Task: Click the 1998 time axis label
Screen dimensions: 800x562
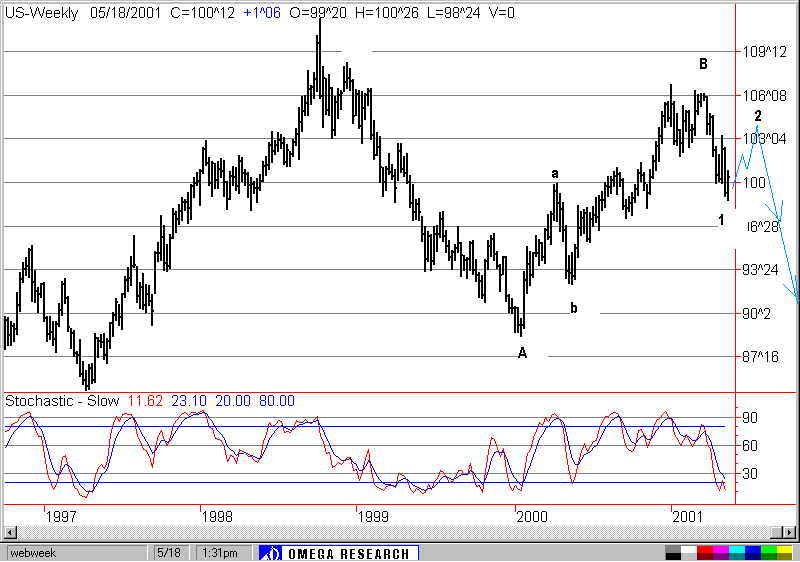Action: point(217,517)
